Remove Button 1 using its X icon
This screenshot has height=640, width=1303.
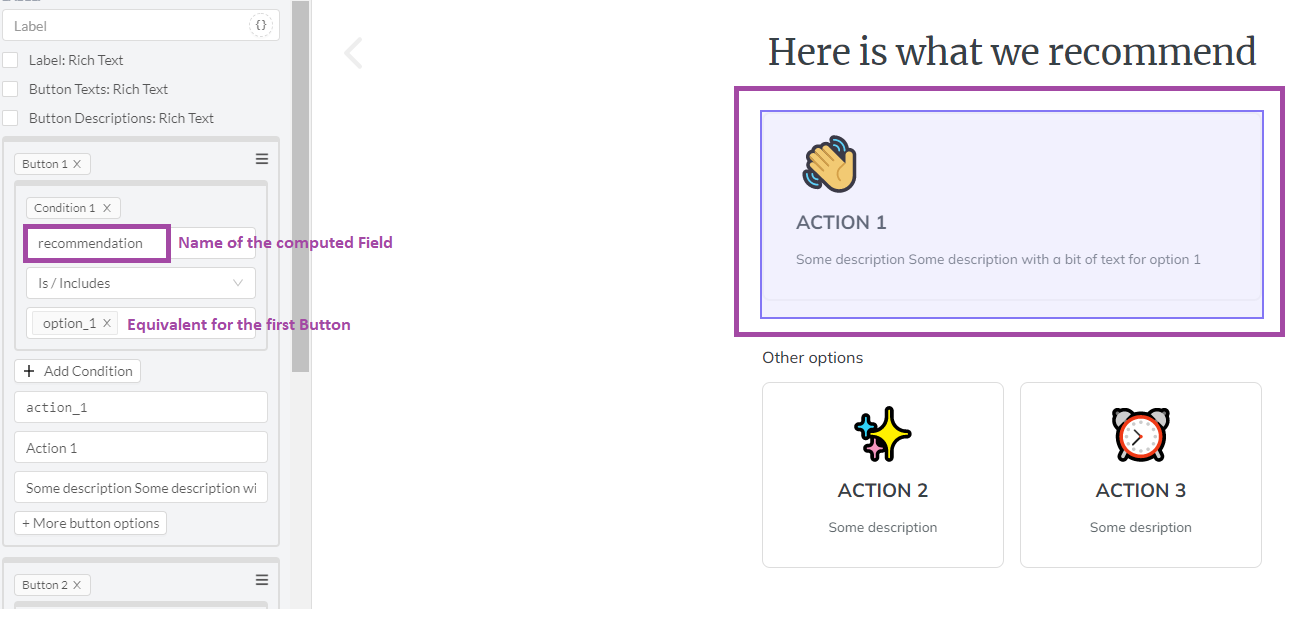pos(77,164)
